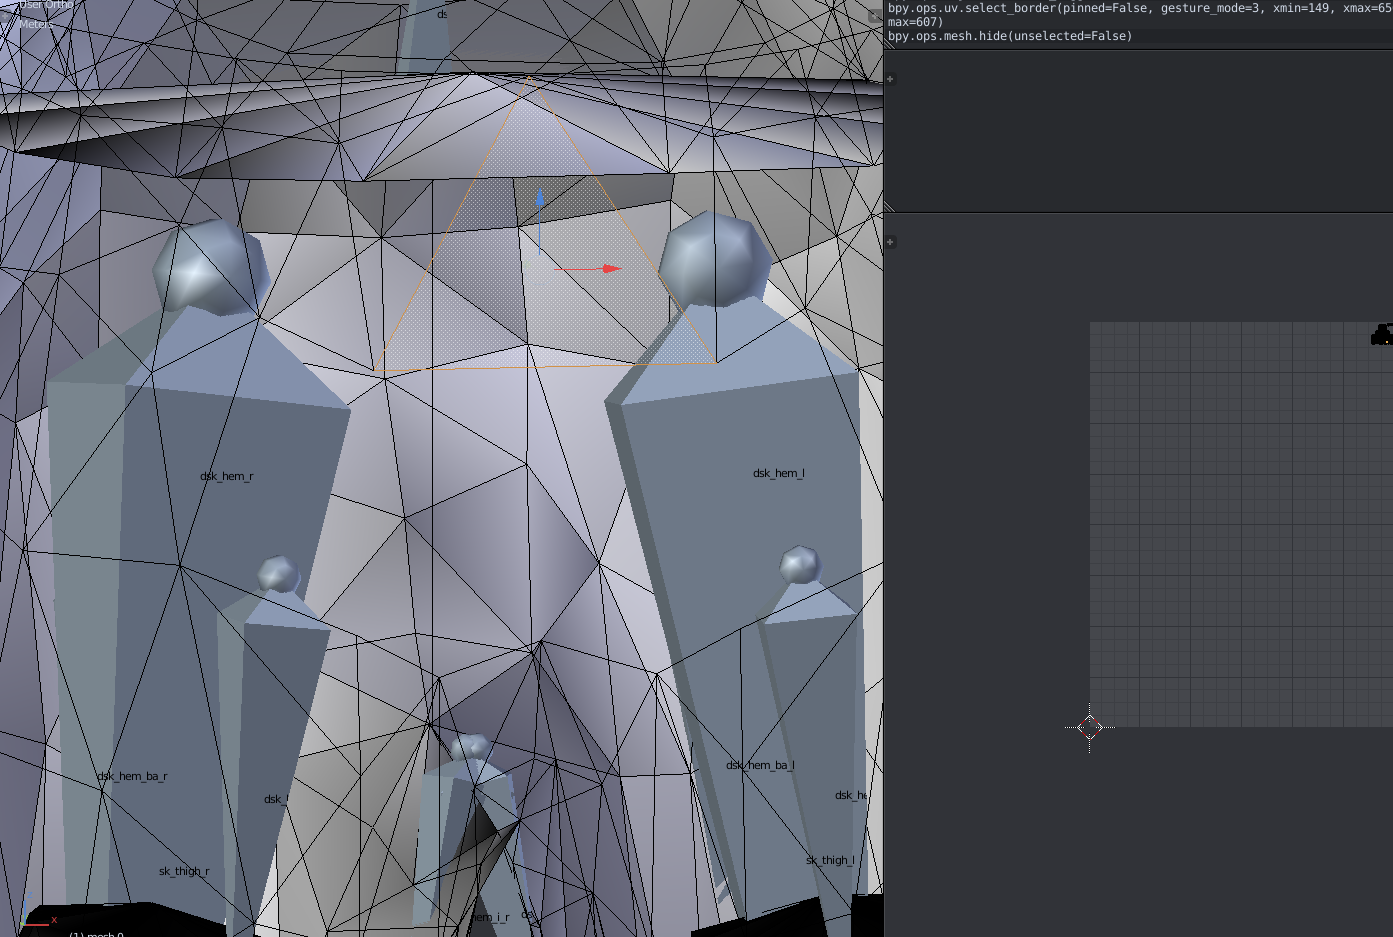The height and width of the screenshot is (937, 1393).
Task: Select the large joint sphere above dsk_hem_l
Action: tap(714, 259)
